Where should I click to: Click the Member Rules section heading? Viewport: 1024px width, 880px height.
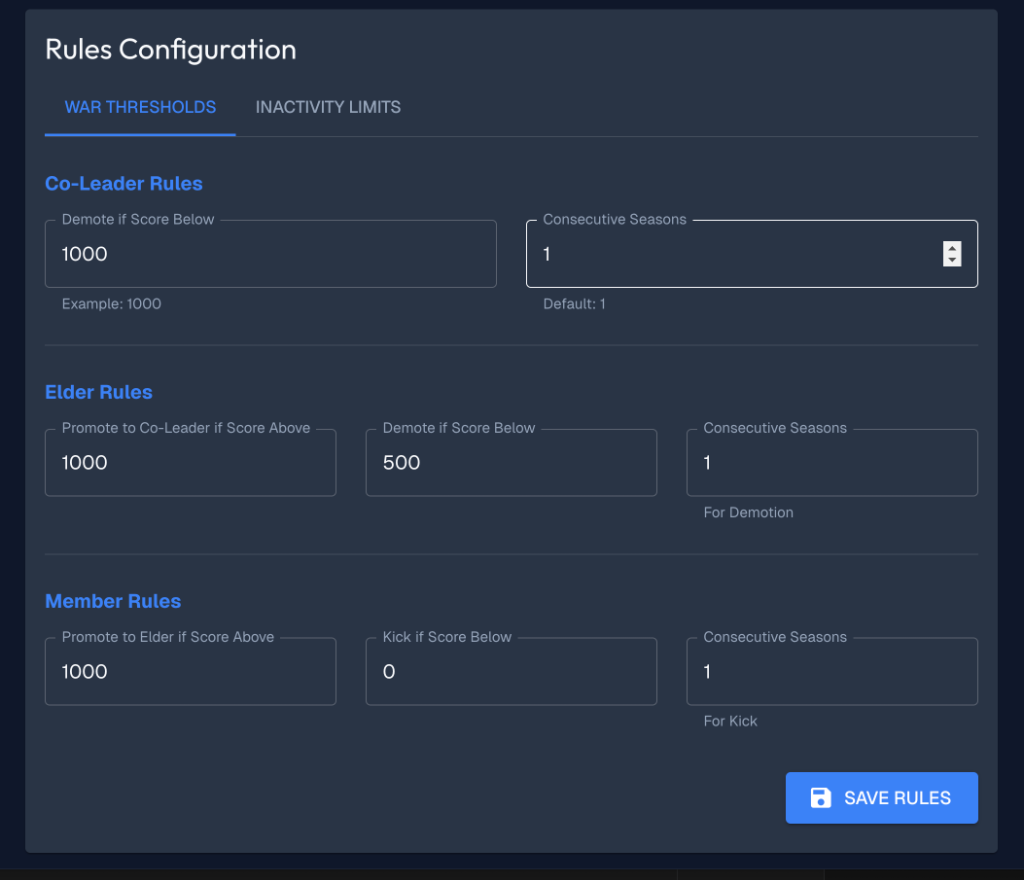(113, 601)
